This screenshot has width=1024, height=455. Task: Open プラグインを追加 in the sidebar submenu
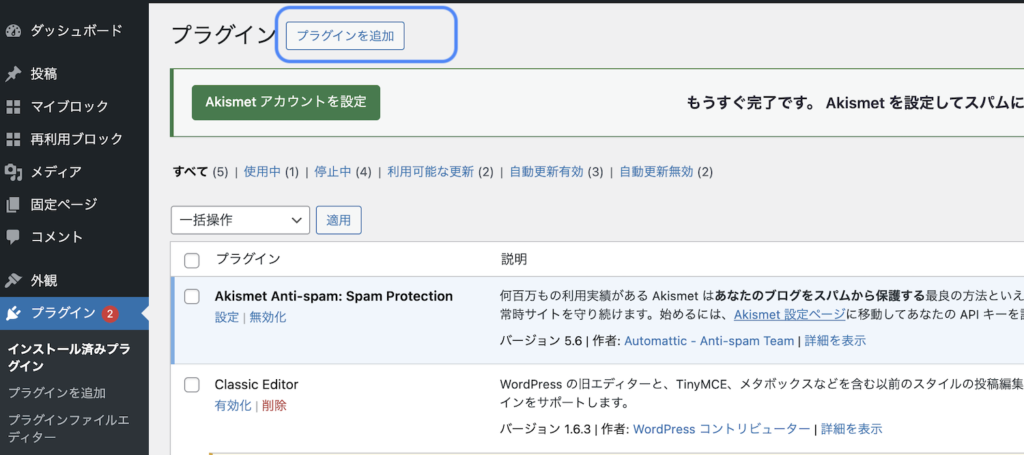pos(57,393)
